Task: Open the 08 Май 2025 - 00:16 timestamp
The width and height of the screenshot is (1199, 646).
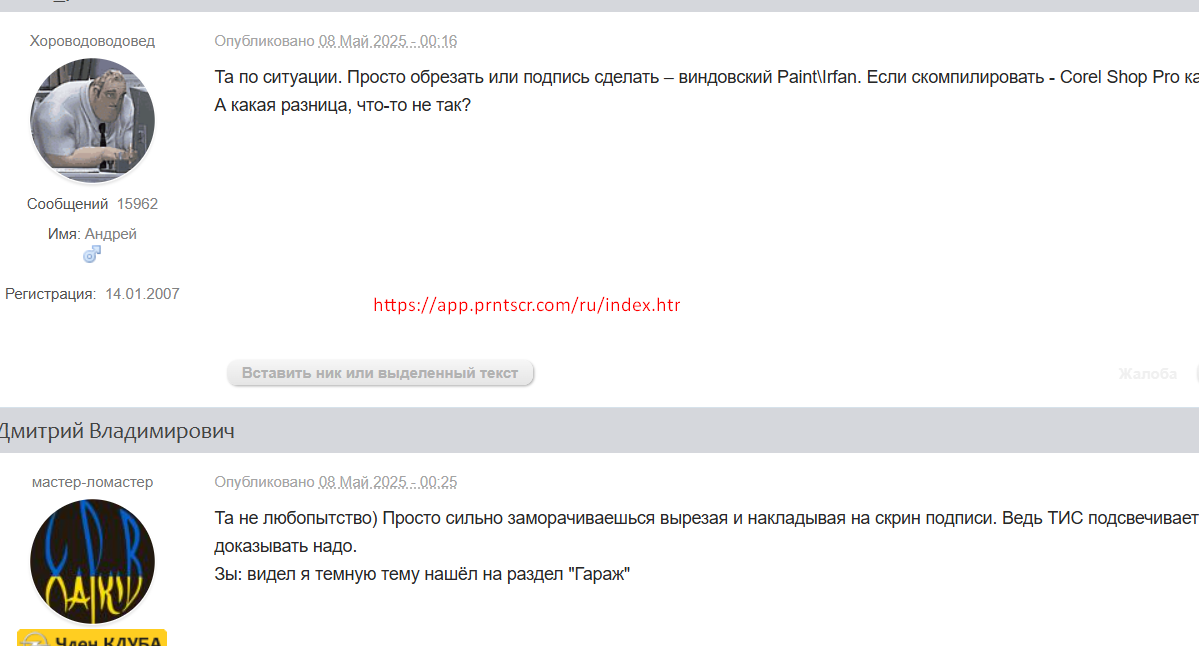Action: (388, 41)
